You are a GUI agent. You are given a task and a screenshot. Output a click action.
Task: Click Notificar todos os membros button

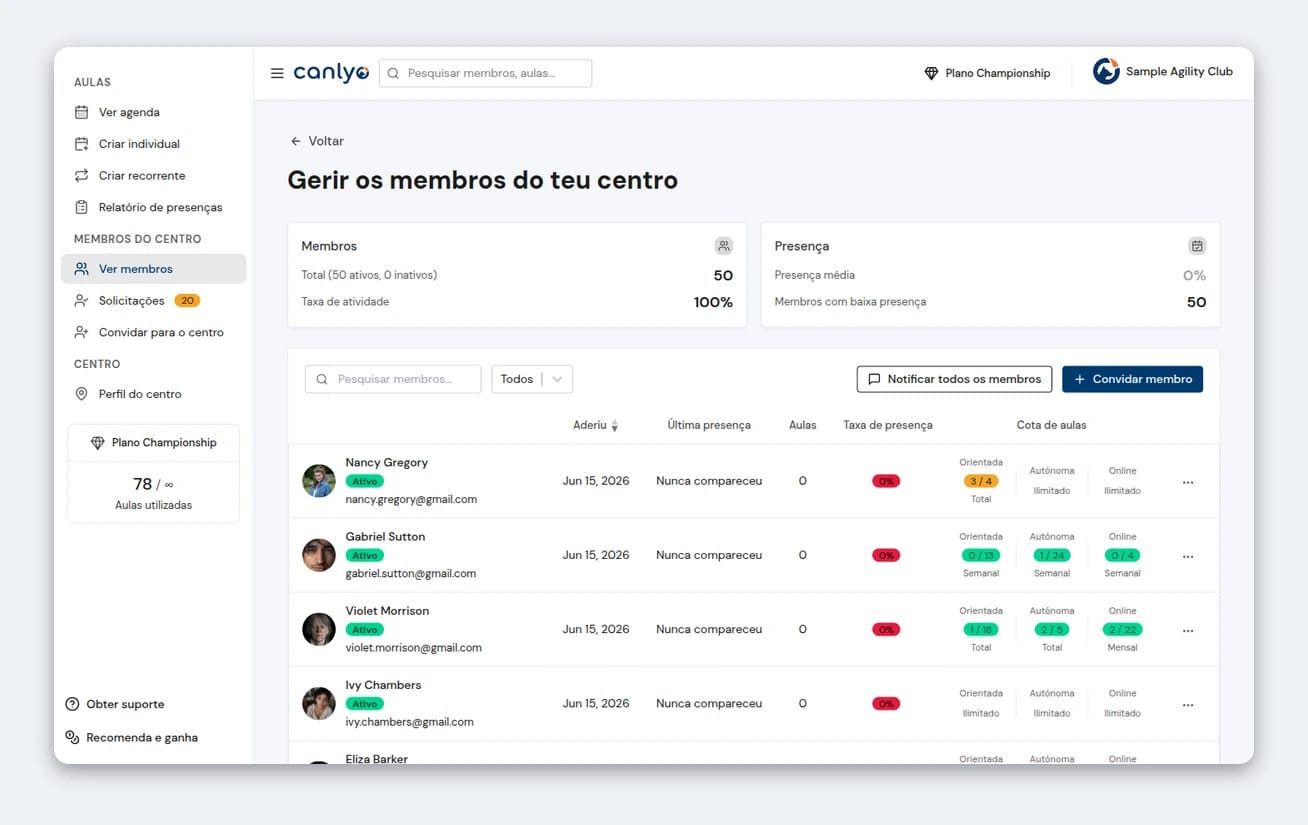(x=954, y=379)
